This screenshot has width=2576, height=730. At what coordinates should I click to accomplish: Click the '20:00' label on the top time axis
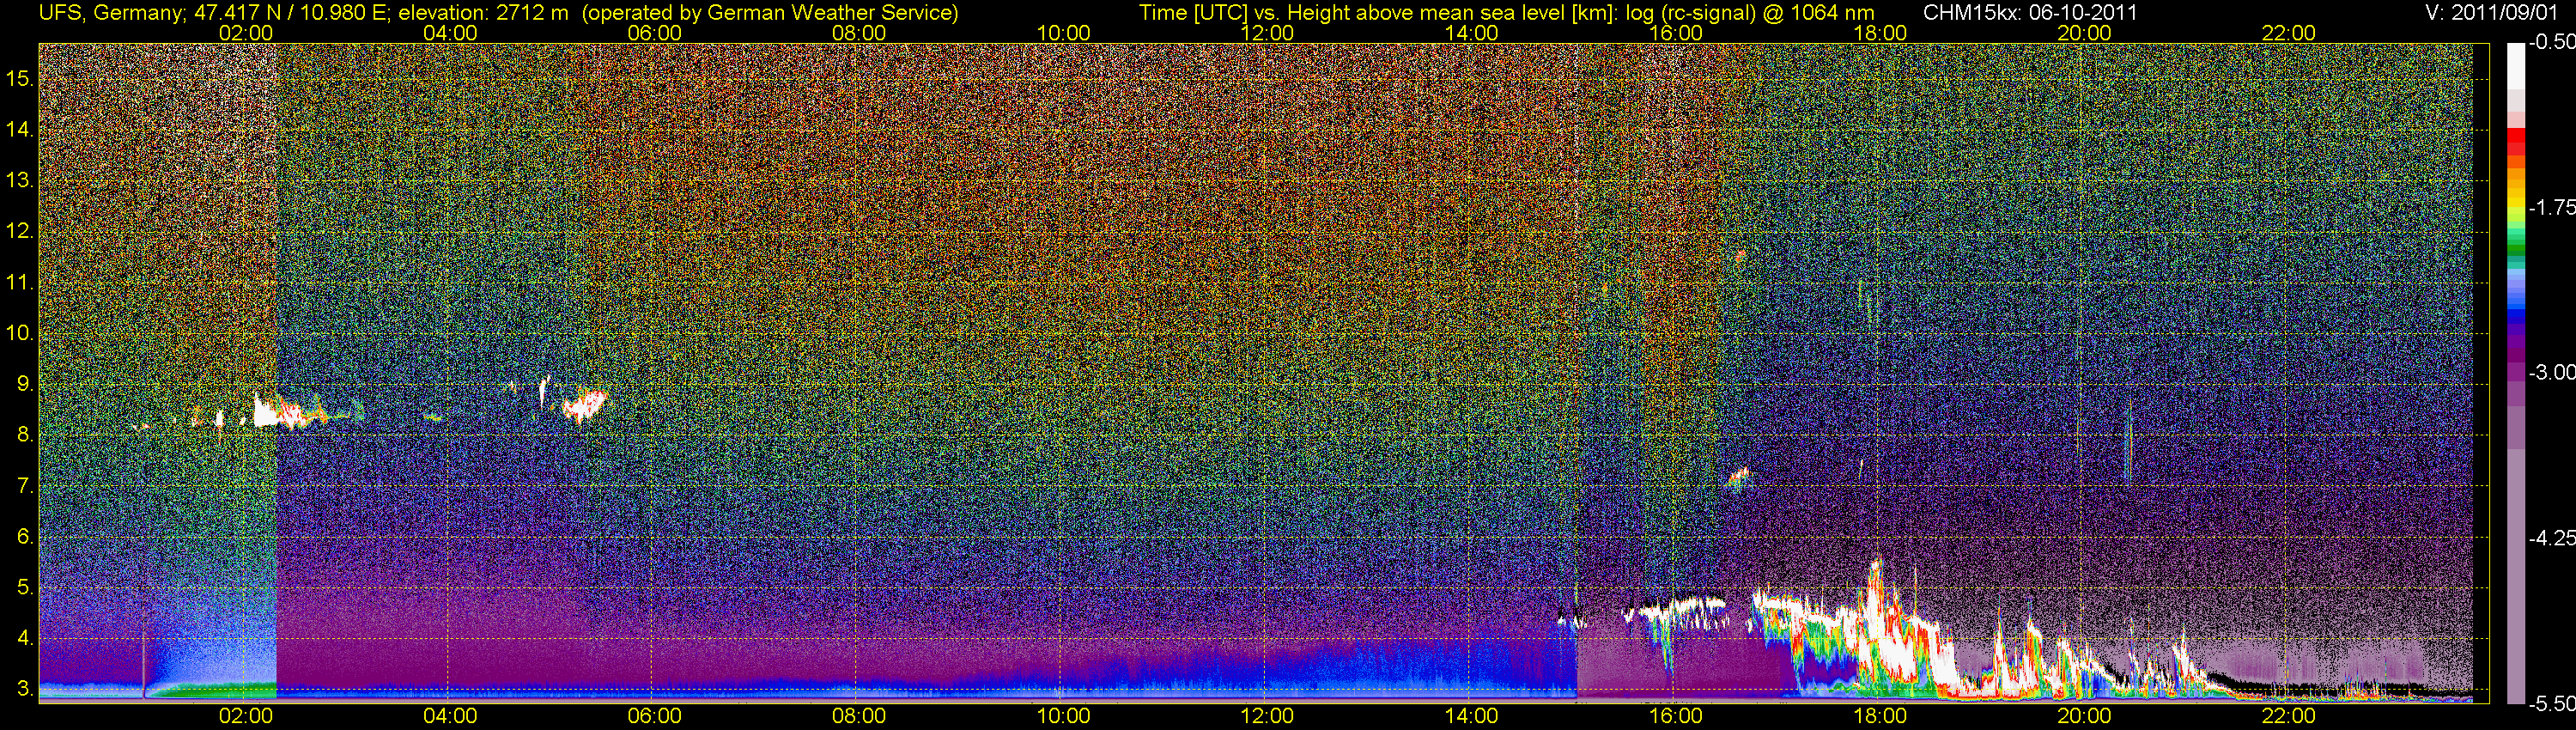[x=2084, y=33]
